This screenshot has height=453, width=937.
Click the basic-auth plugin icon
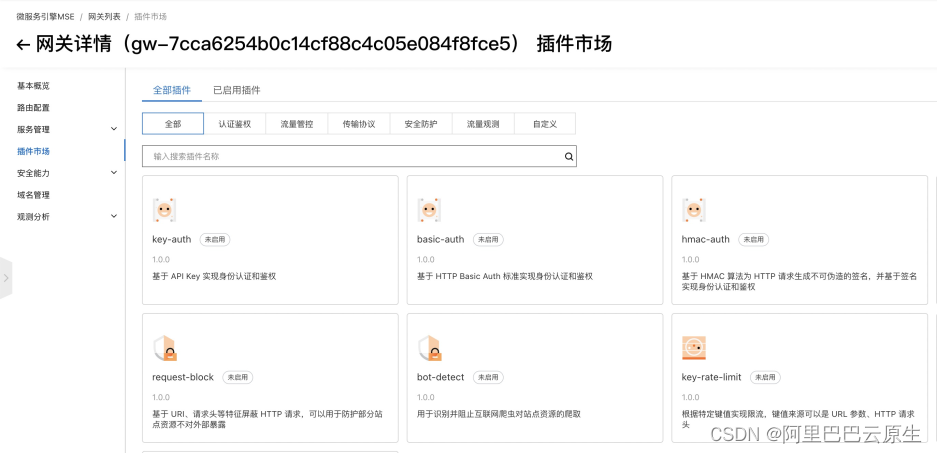pos(429,210)
